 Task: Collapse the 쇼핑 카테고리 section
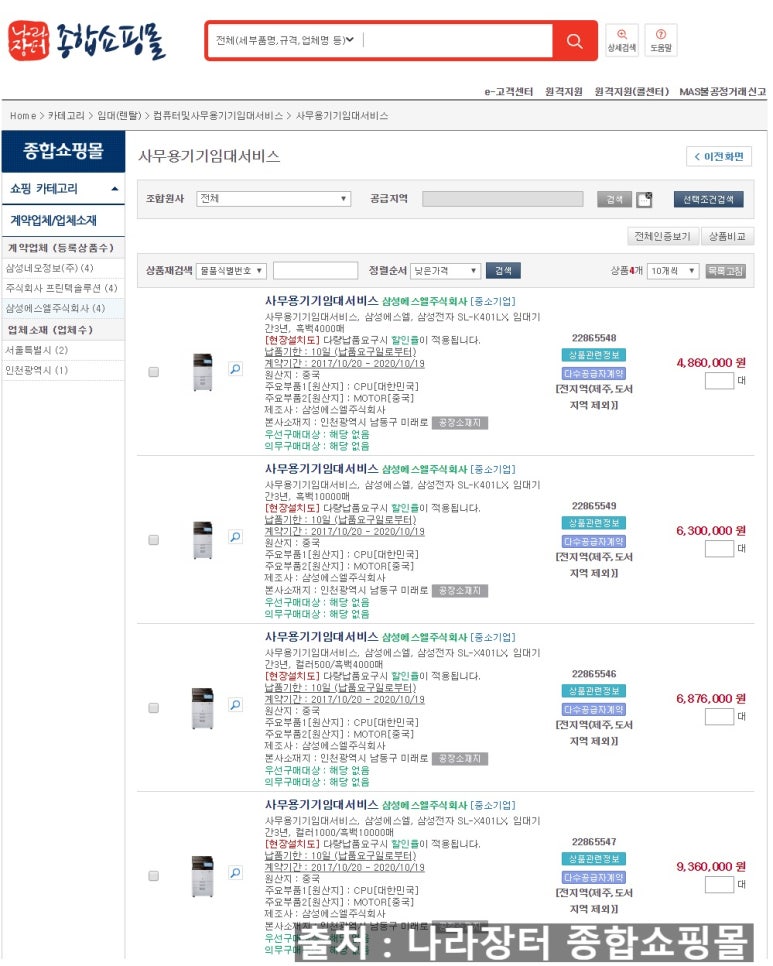tap(115, 189)
